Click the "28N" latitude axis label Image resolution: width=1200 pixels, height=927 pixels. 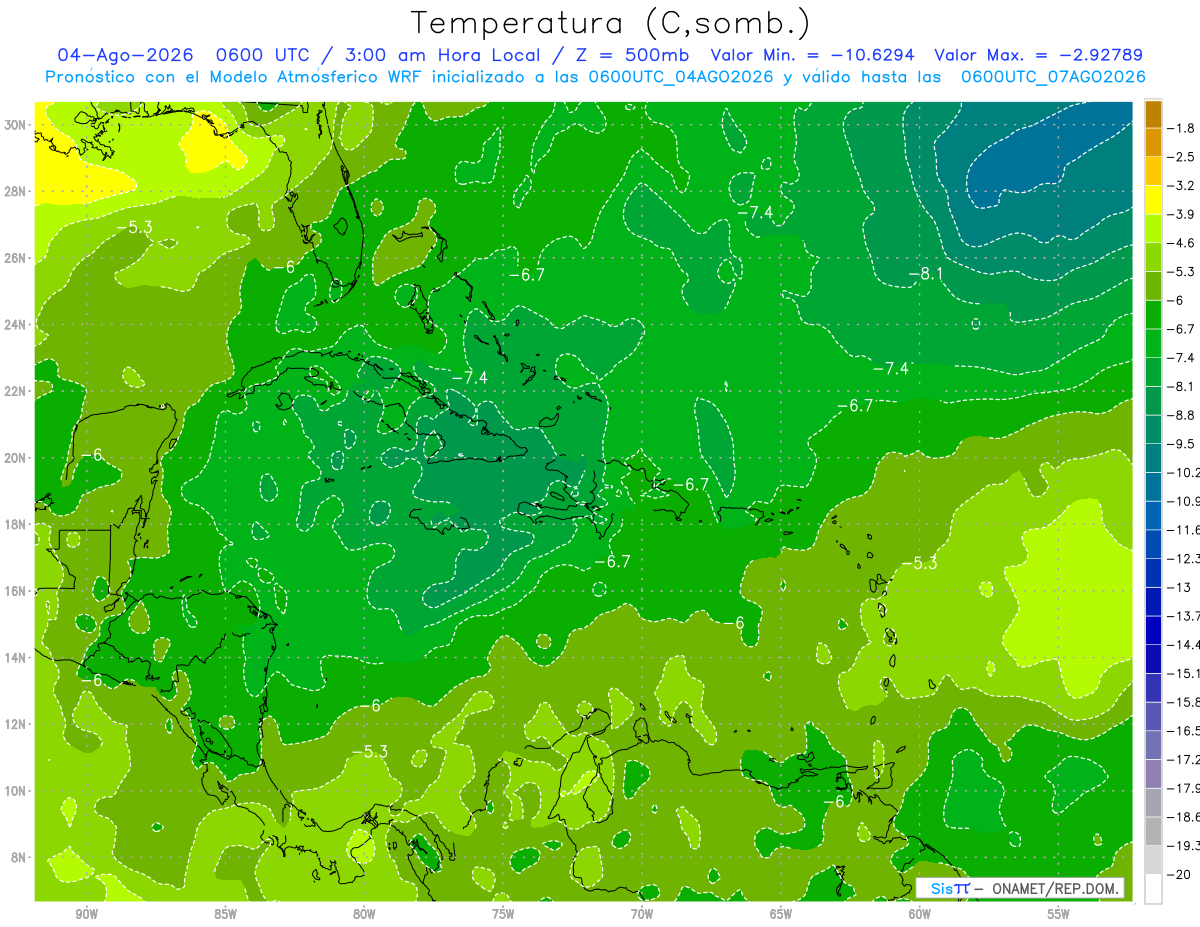16,191
